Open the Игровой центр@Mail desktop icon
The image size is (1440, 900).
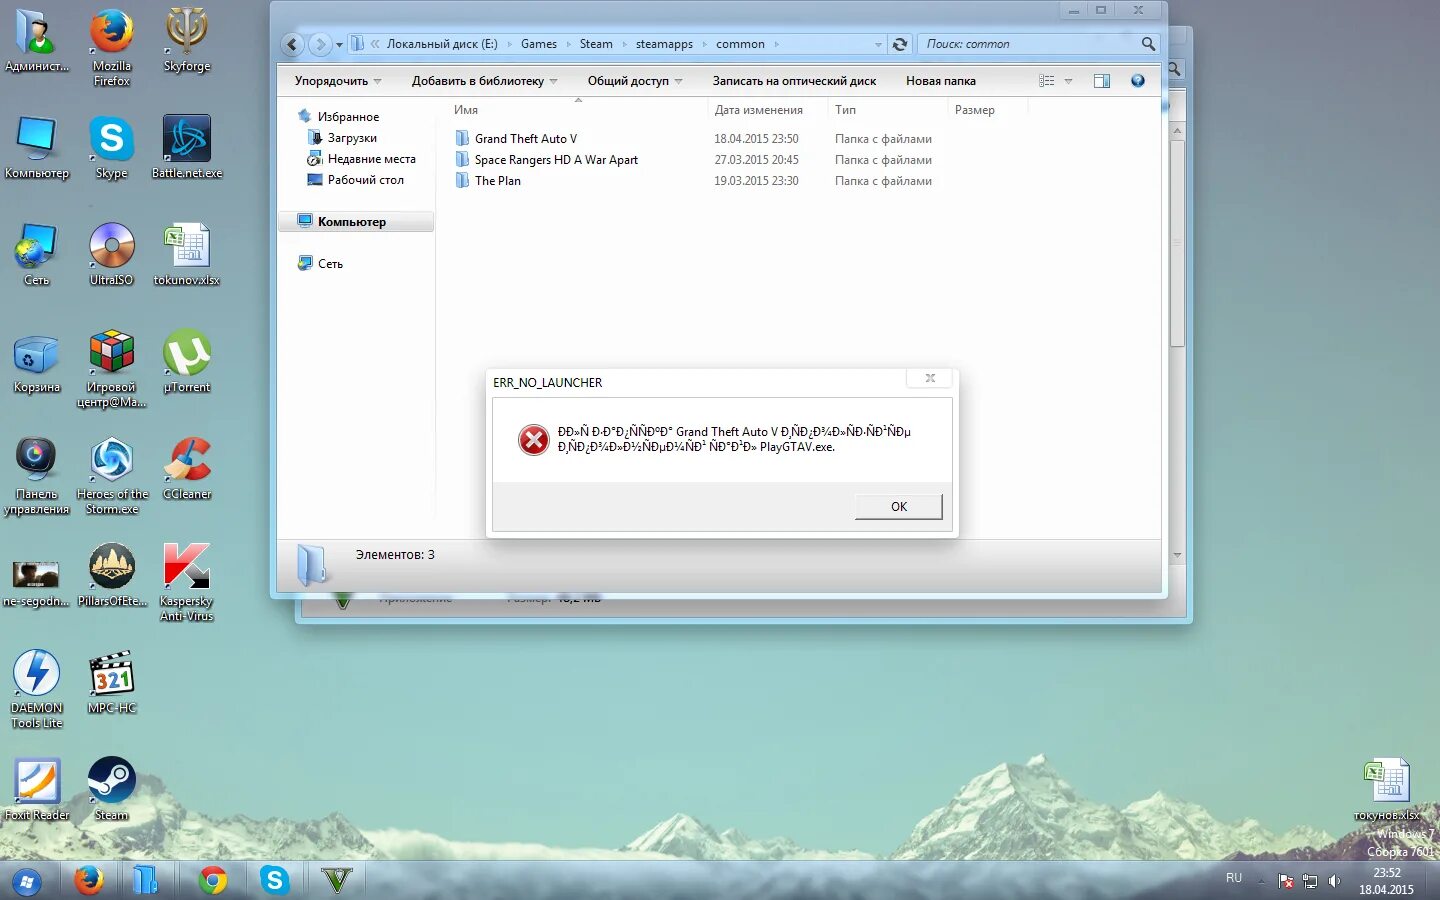[x=111, y=369]
